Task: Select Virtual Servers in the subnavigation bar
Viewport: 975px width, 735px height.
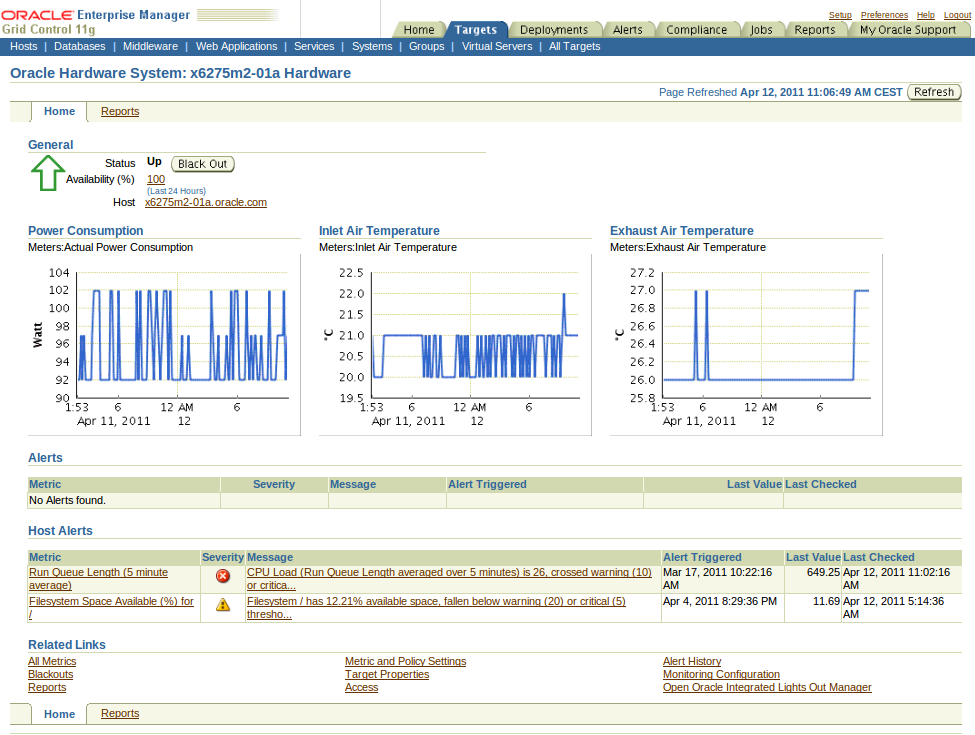Action: click(x=497, y=46)
